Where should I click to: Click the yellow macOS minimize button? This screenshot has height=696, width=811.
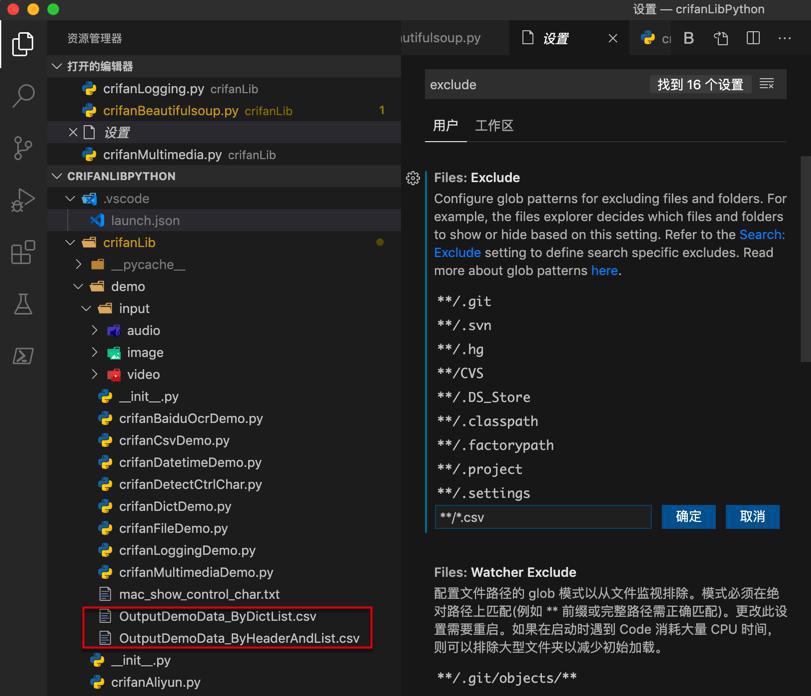point(33,9)
